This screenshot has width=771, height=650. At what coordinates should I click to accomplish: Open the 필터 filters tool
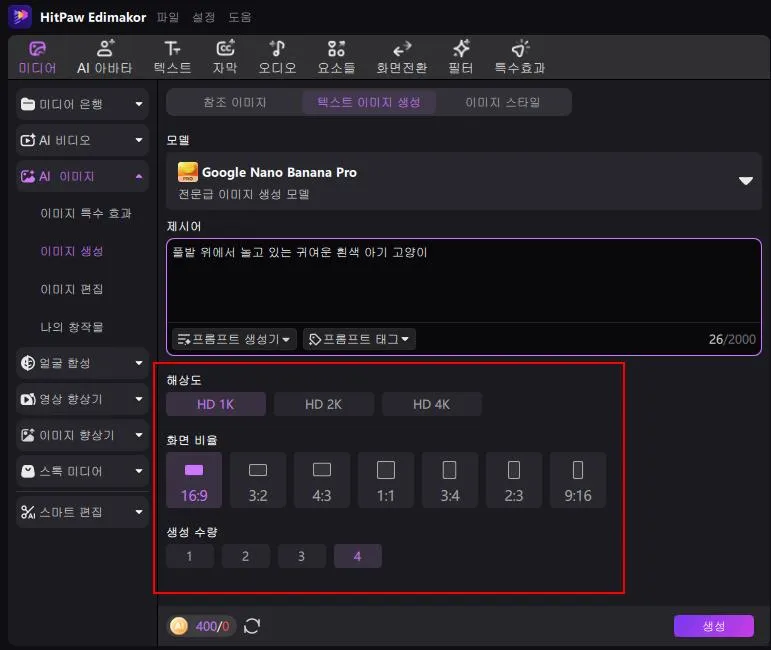pyautogui.click(x=461, y=58)
